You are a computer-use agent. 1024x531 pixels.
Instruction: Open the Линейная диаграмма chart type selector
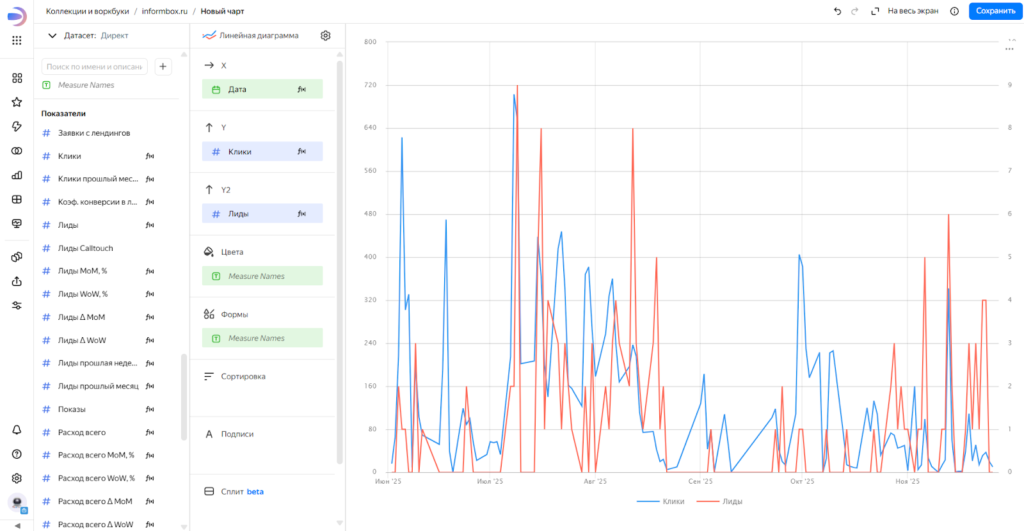258,36
